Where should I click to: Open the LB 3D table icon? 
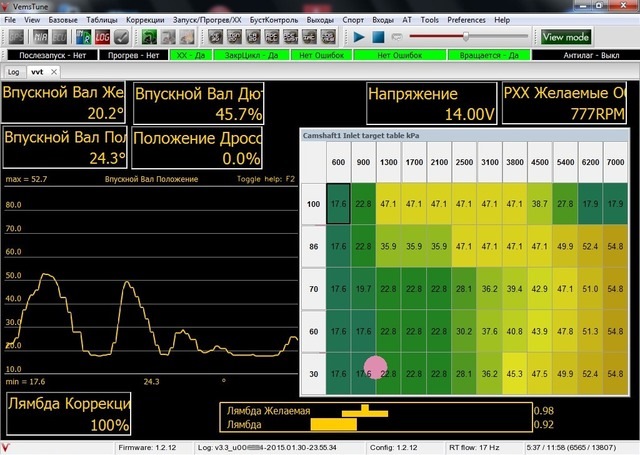pos(253,37)
